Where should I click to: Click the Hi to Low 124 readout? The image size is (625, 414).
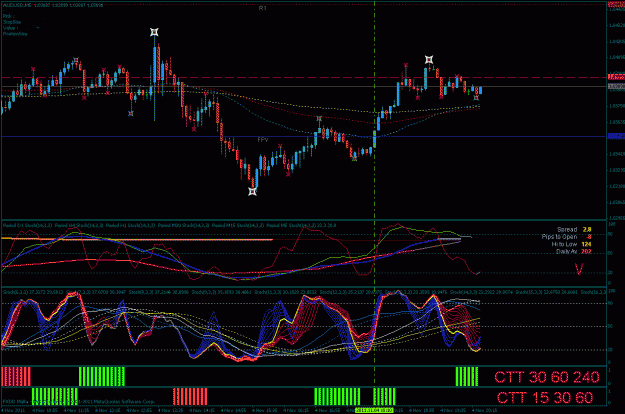tap(572, 244)
